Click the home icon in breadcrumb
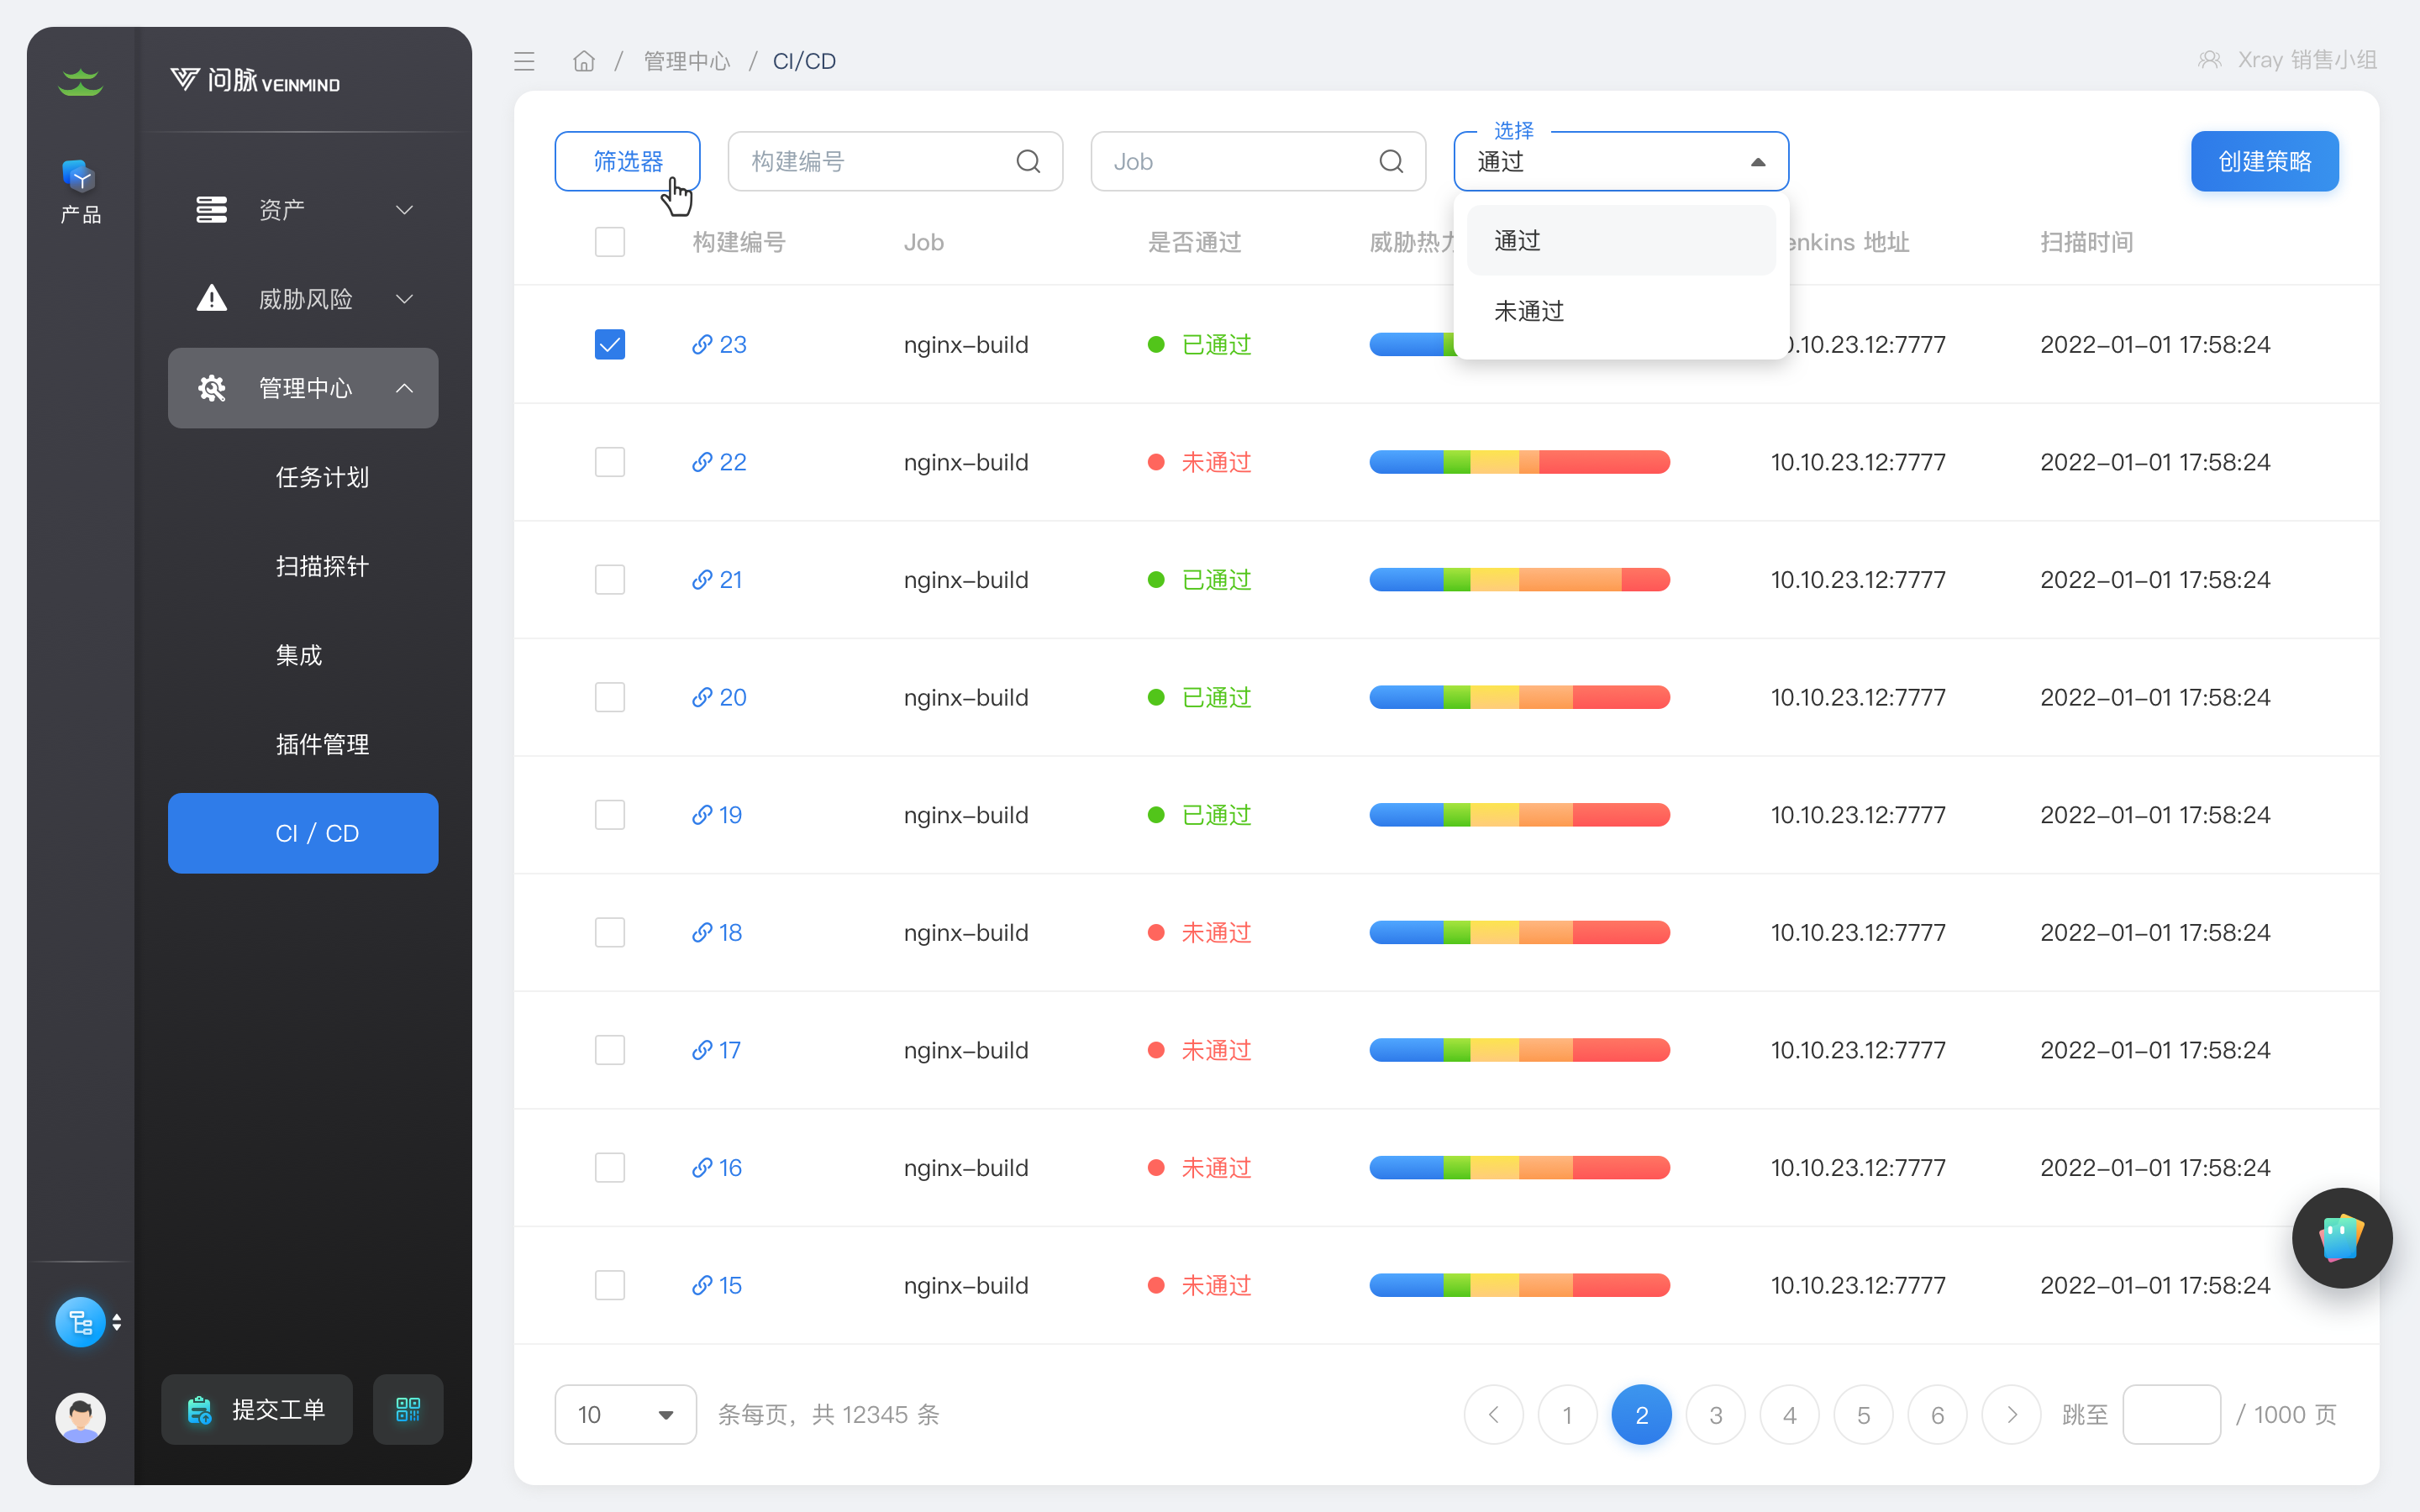 (584, 61)
